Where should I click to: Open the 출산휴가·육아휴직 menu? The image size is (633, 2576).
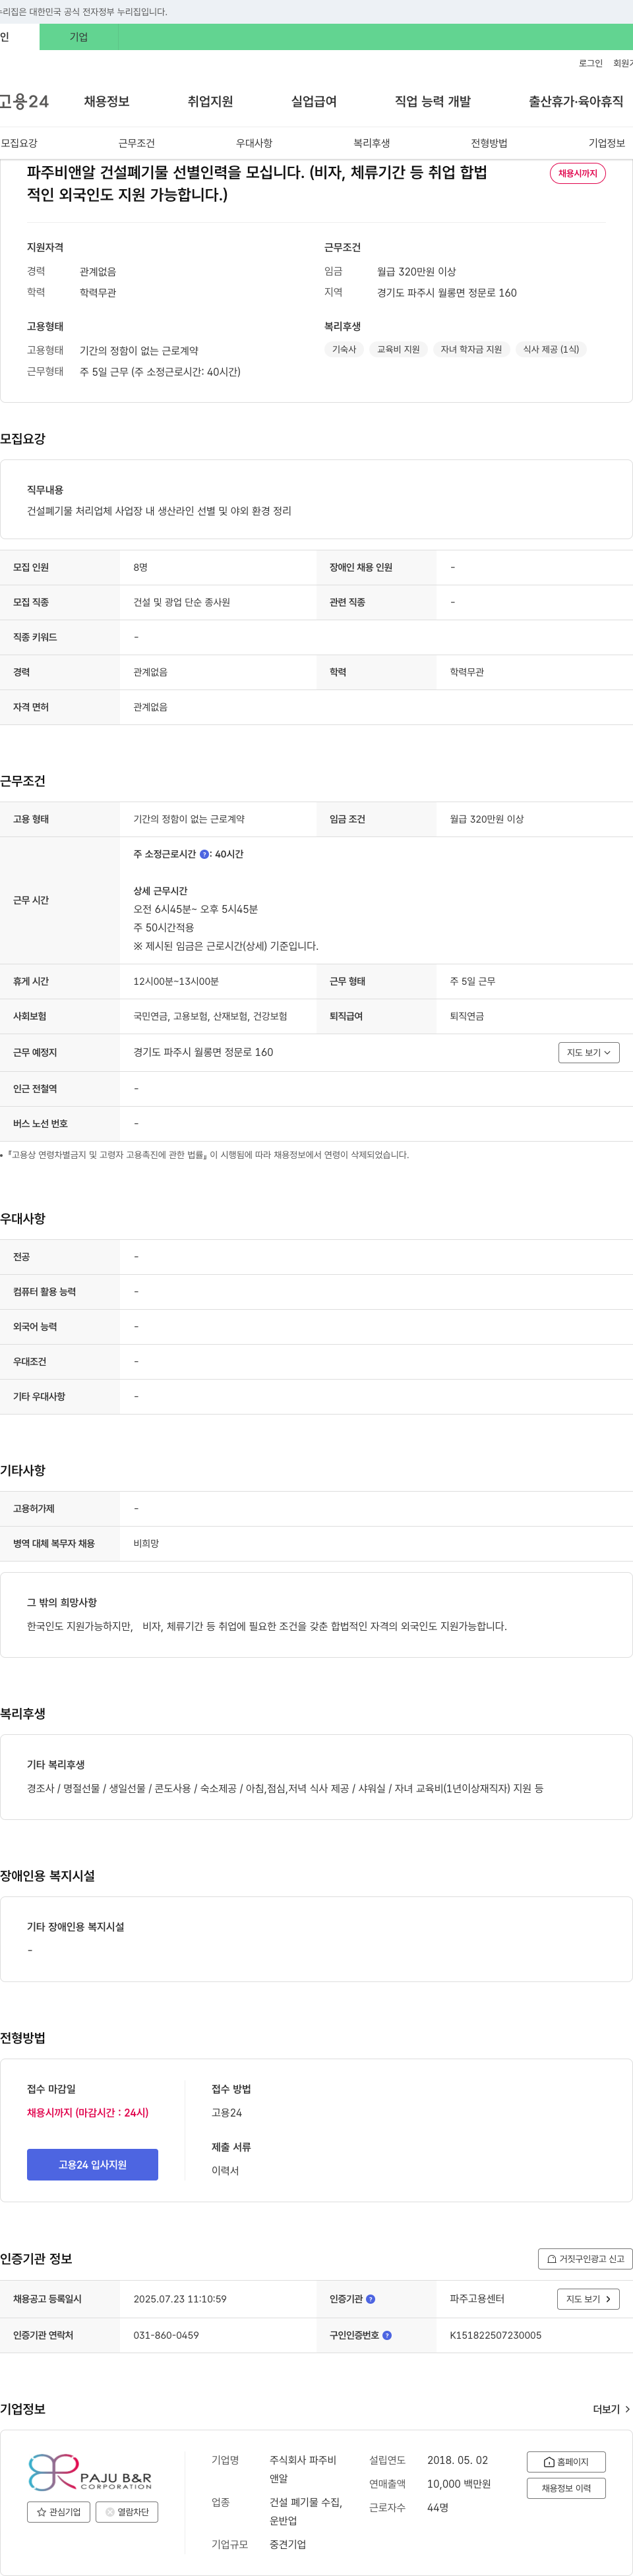[x=576, y=101]
